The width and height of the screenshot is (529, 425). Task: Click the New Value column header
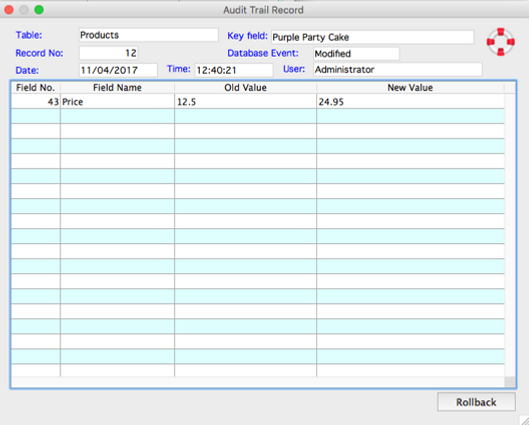pyautogui.click(x=410, y=88)
